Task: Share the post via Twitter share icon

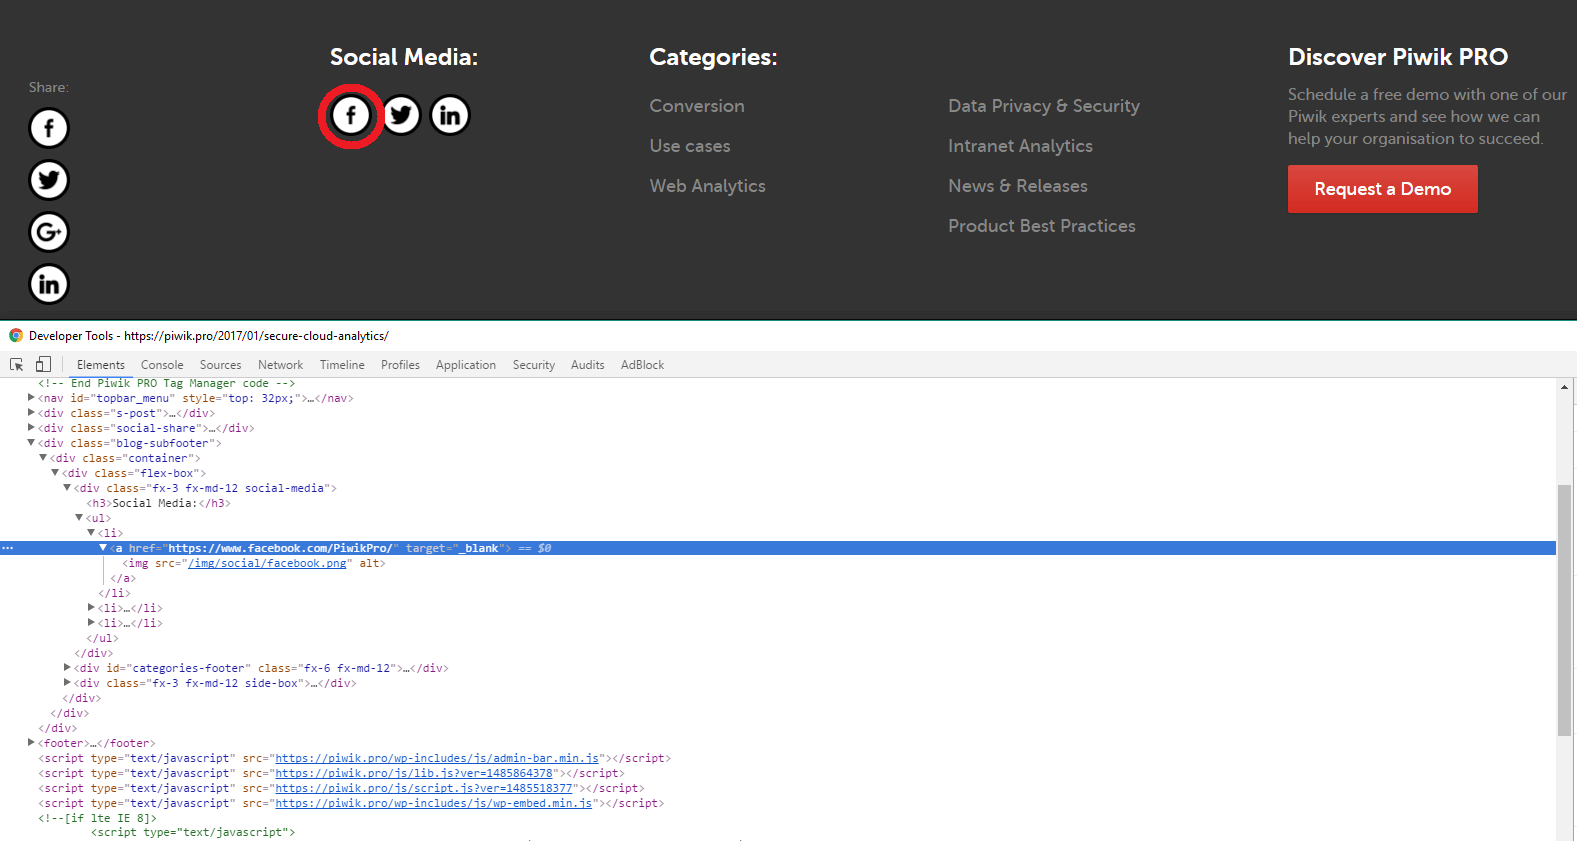Action: click(49, 180)
